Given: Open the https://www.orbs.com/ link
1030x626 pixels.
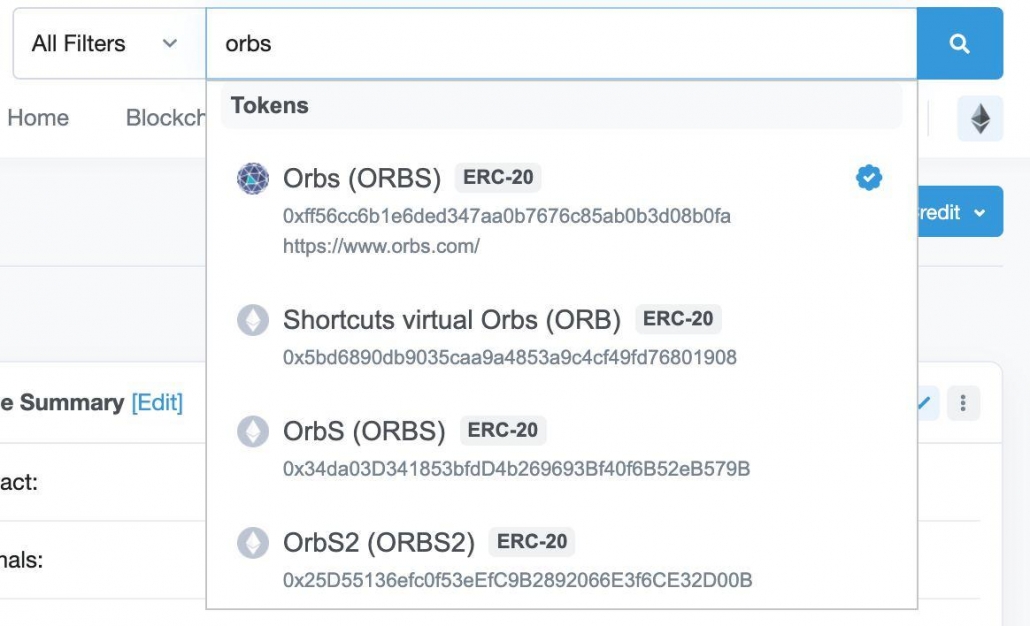Looking at the screenshot, I should [x=381, y=246].
